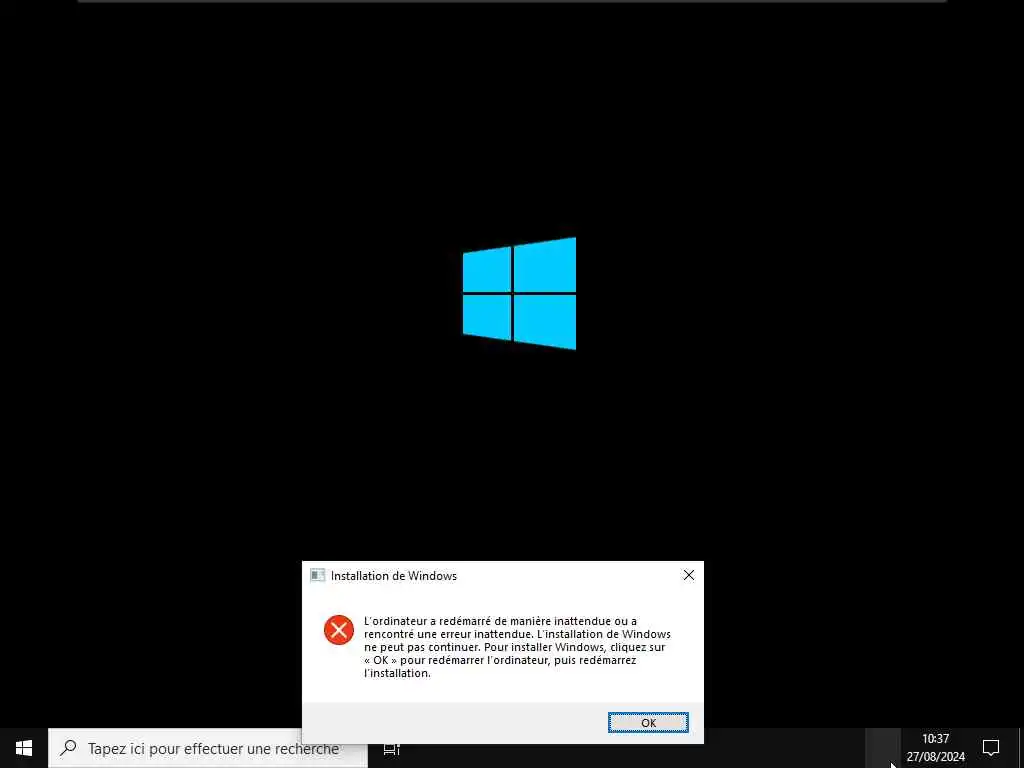Image resolution: width=1024 pixels, height=768 pixels.
Task: Open the notification center icon
Action: 991,748
